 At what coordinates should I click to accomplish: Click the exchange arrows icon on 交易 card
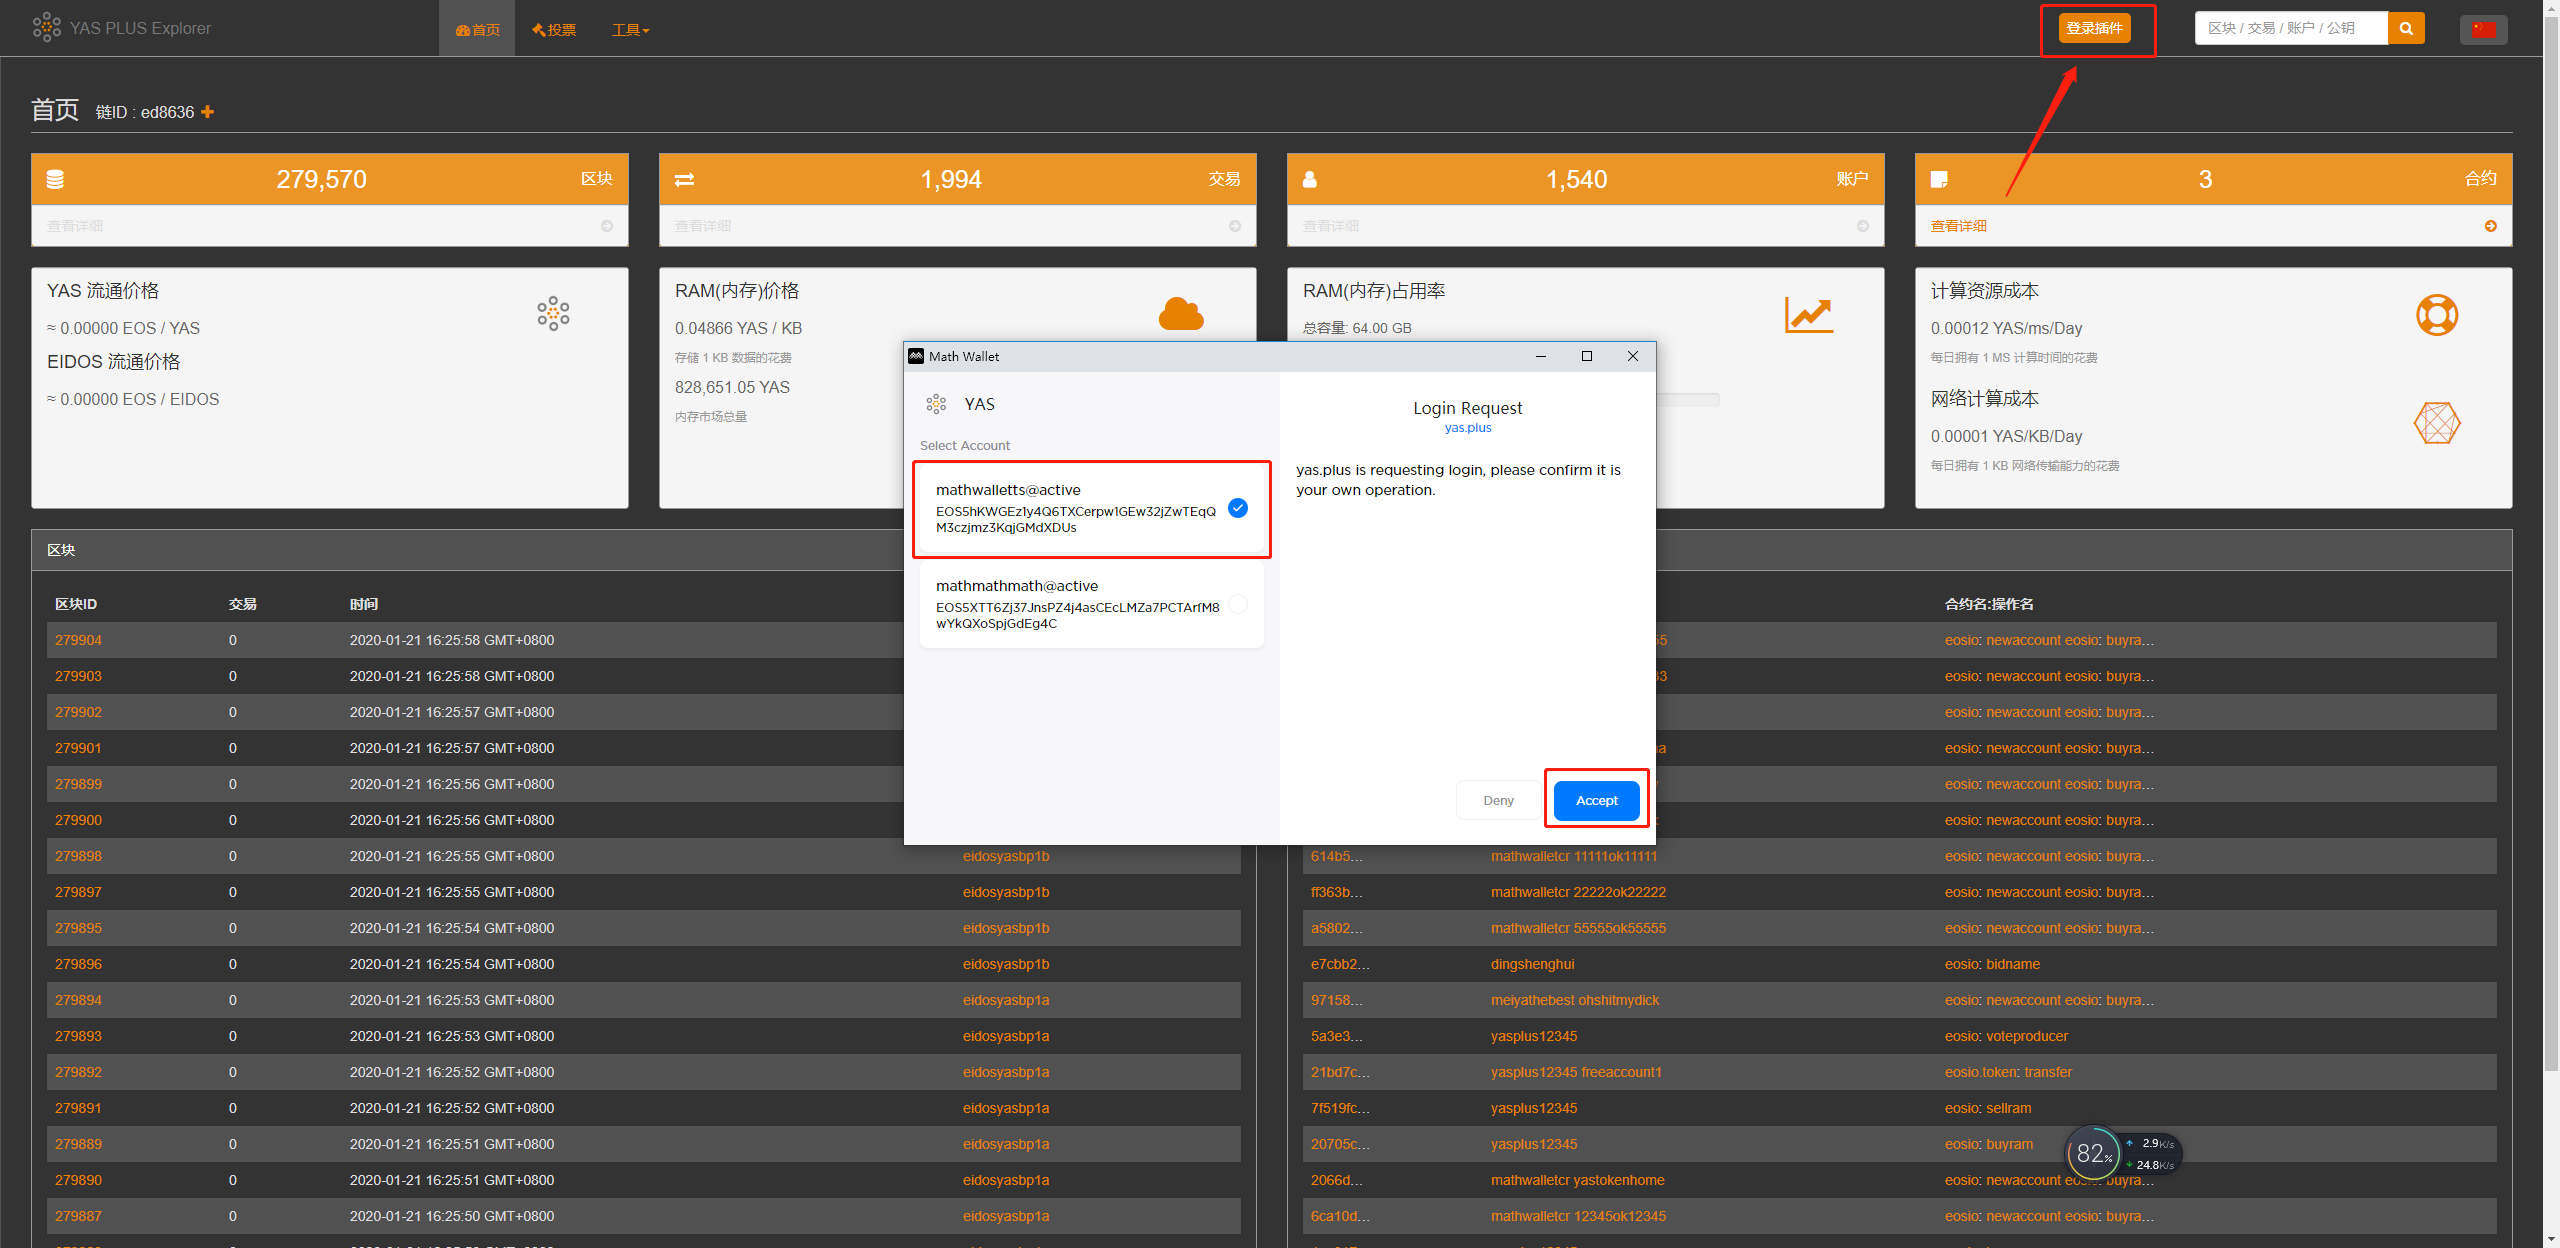coord(684,180)
